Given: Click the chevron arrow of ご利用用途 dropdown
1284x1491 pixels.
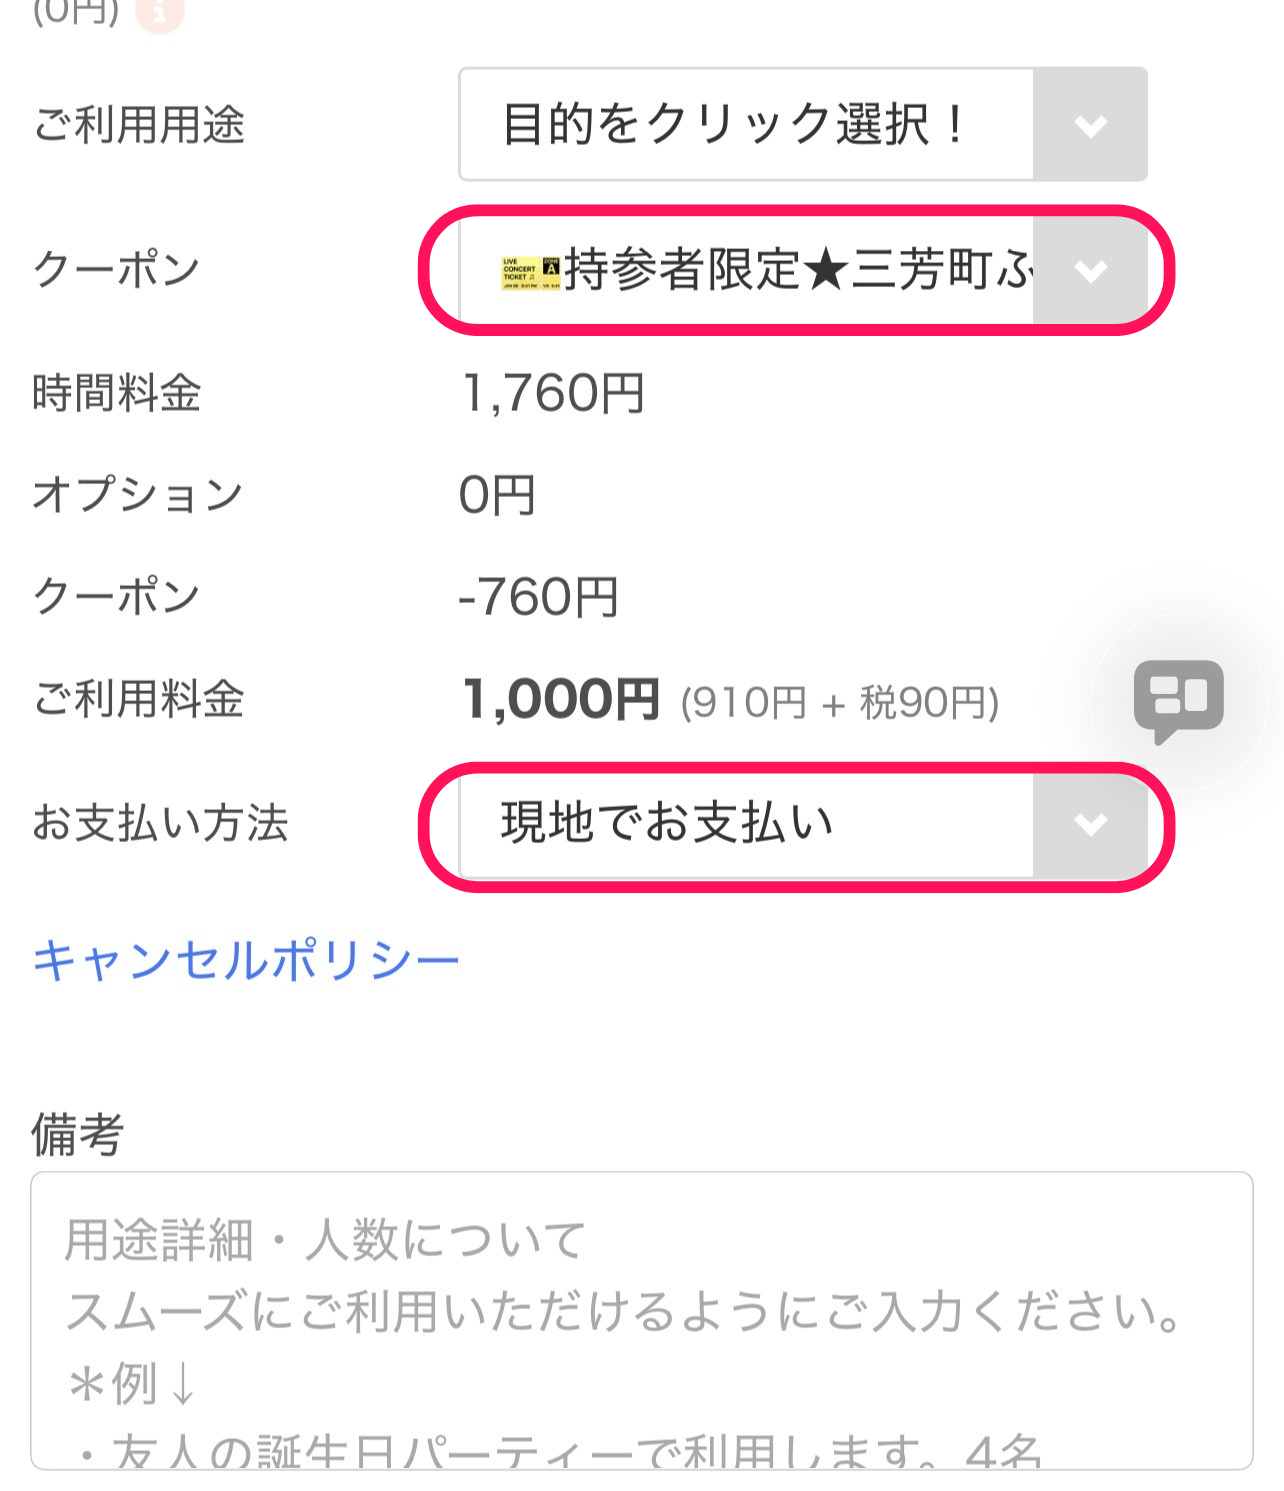Looking at the screenshot, I should point(1090,125).
